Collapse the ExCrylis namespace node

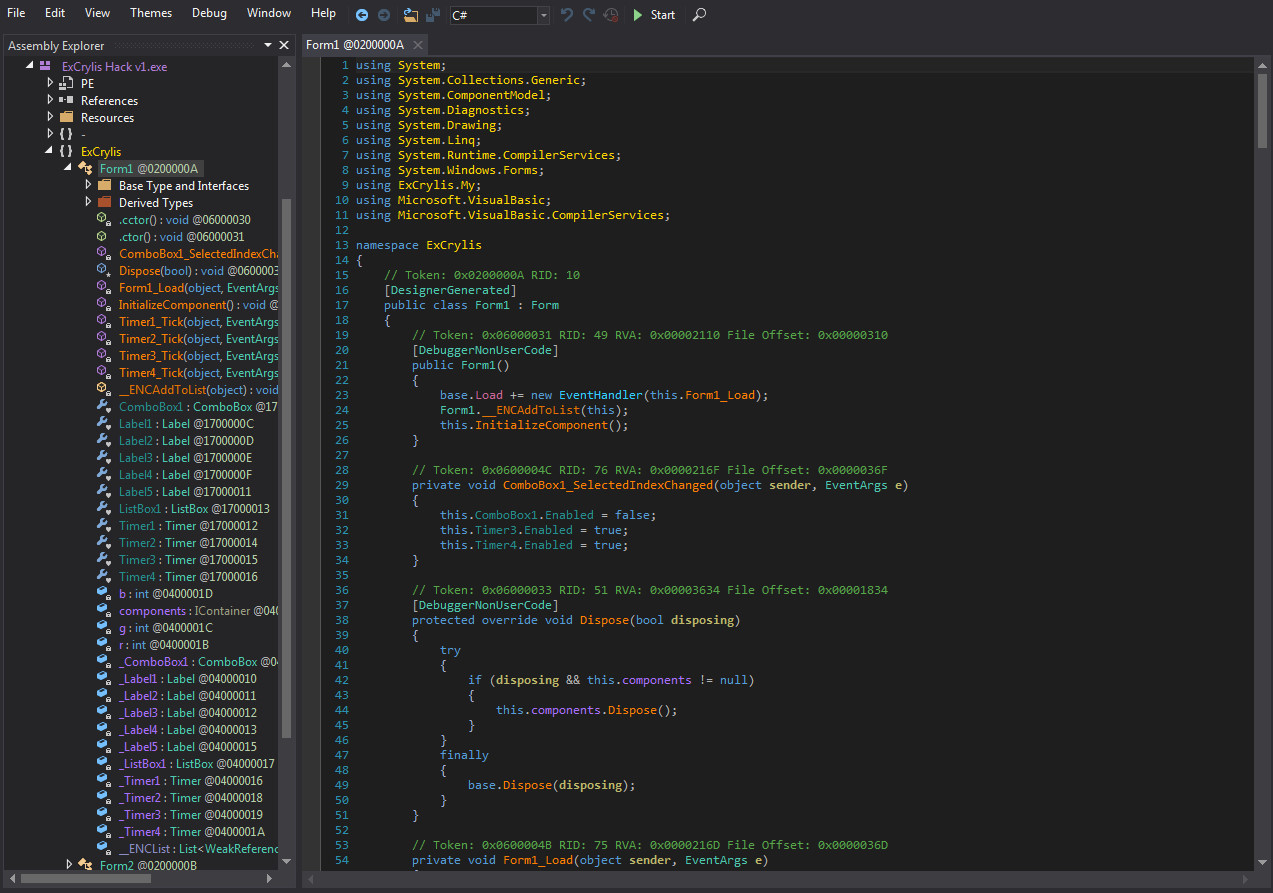point(50,151)
